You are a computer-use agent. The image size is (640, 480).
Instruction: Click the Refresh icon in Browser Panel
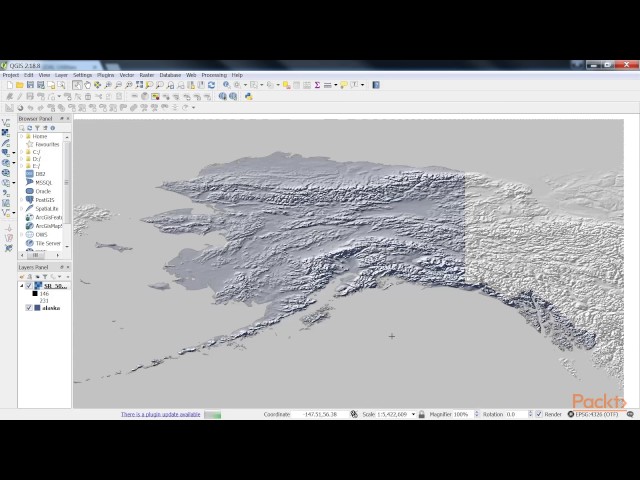coord(29,128)
